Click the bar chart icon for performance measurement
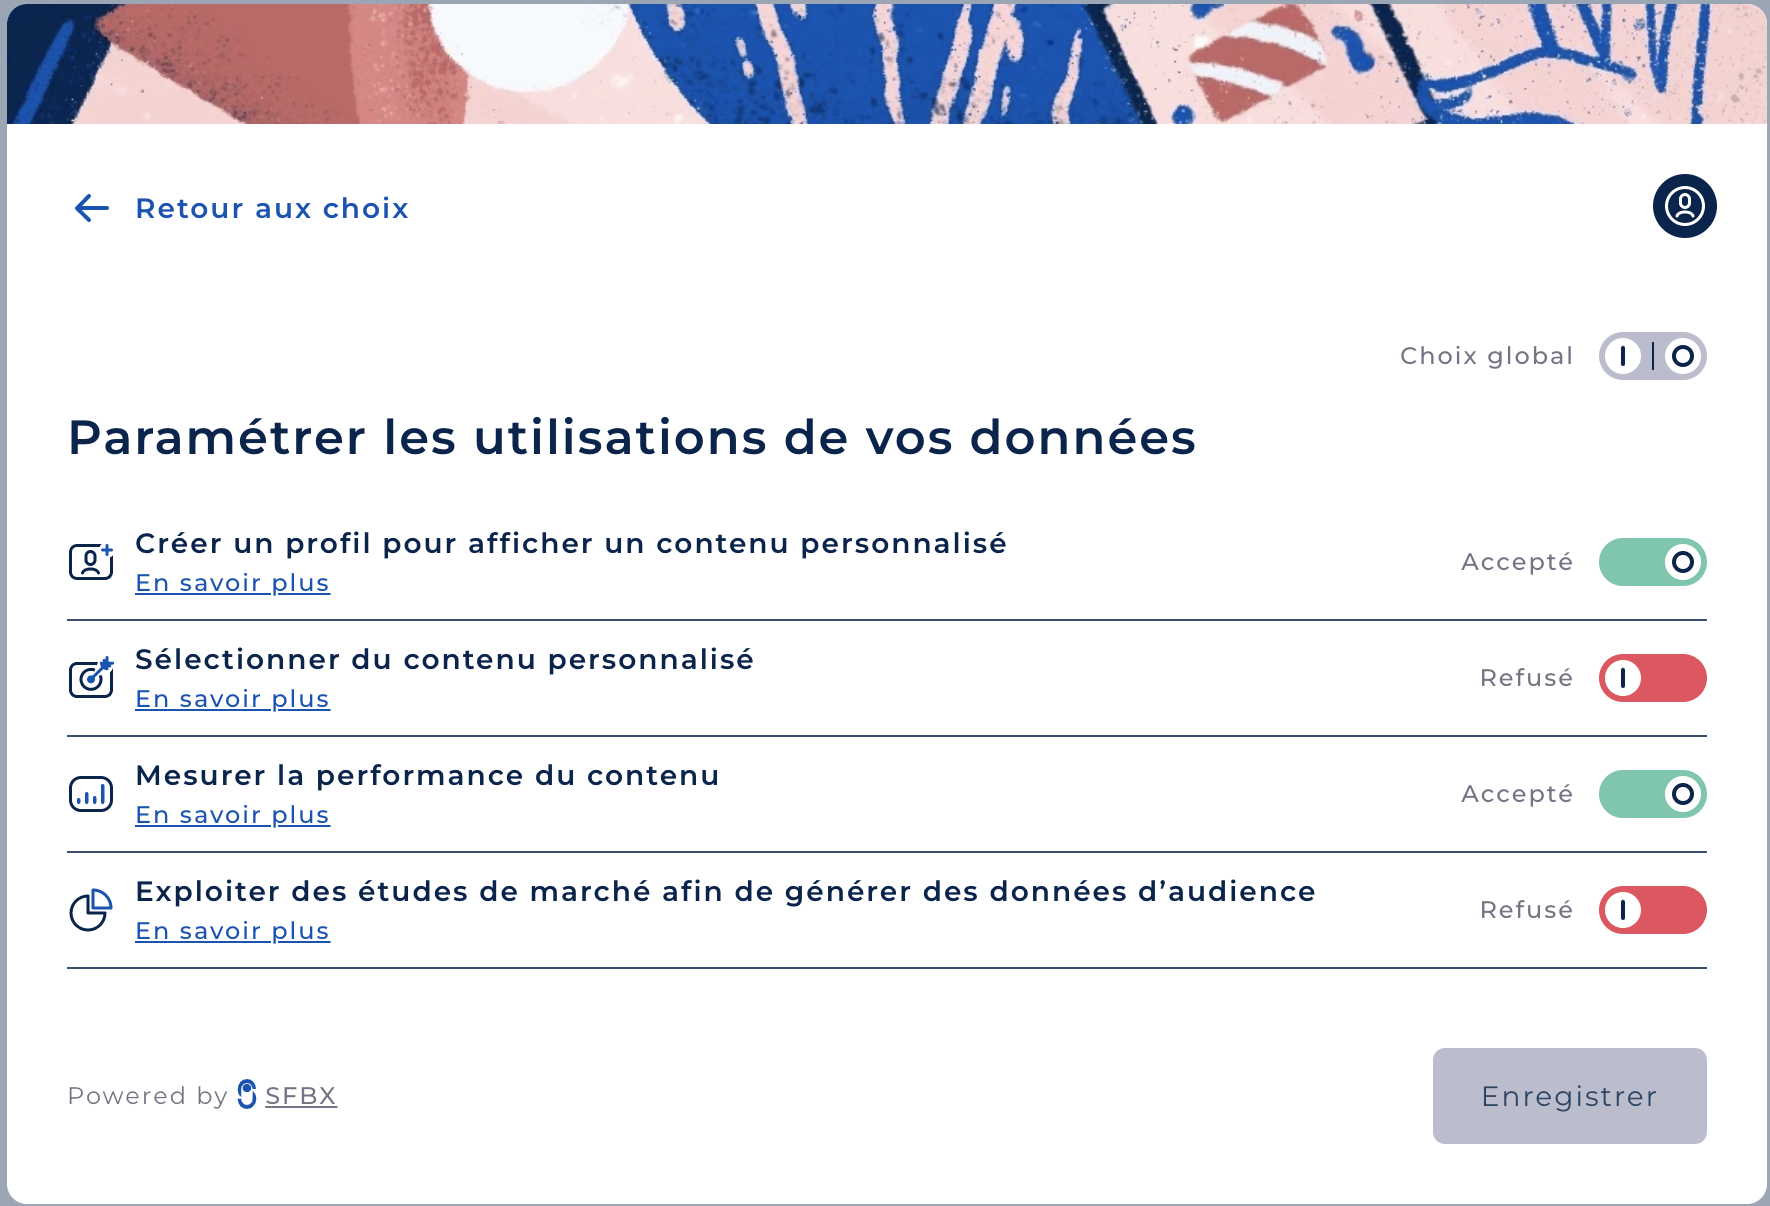This screenshot has height=1206, width=1770. coord(91,794)
